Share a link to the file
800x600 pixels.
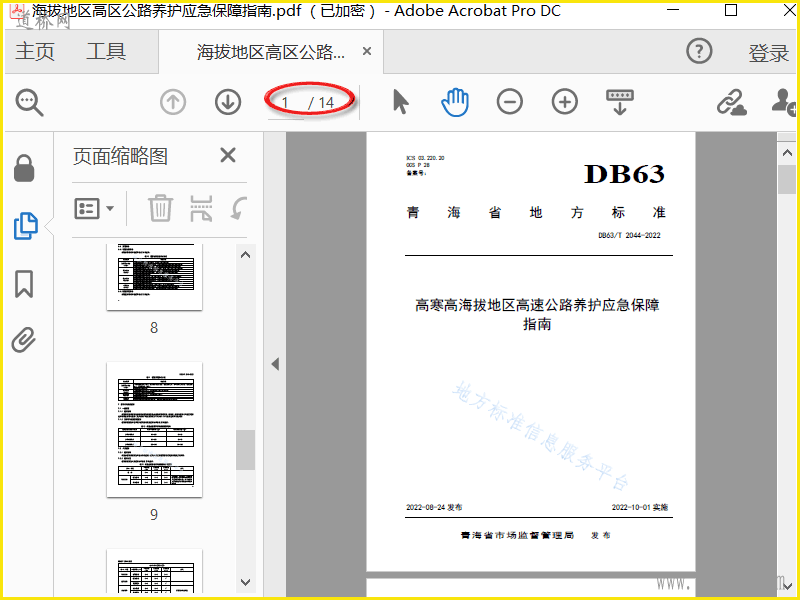click(x=731, y=102)
